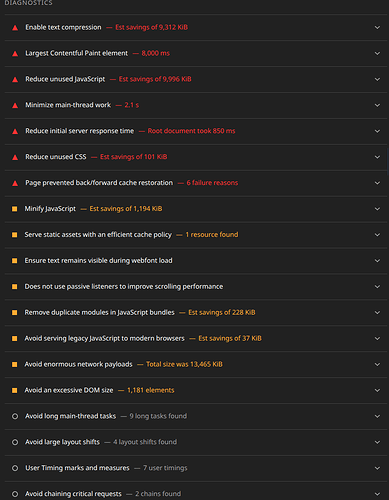Viewport: 389px width, 500px height.
Task: Click orange square beside Avoid an excessive DOM size
Action: (x=15, y=390)
